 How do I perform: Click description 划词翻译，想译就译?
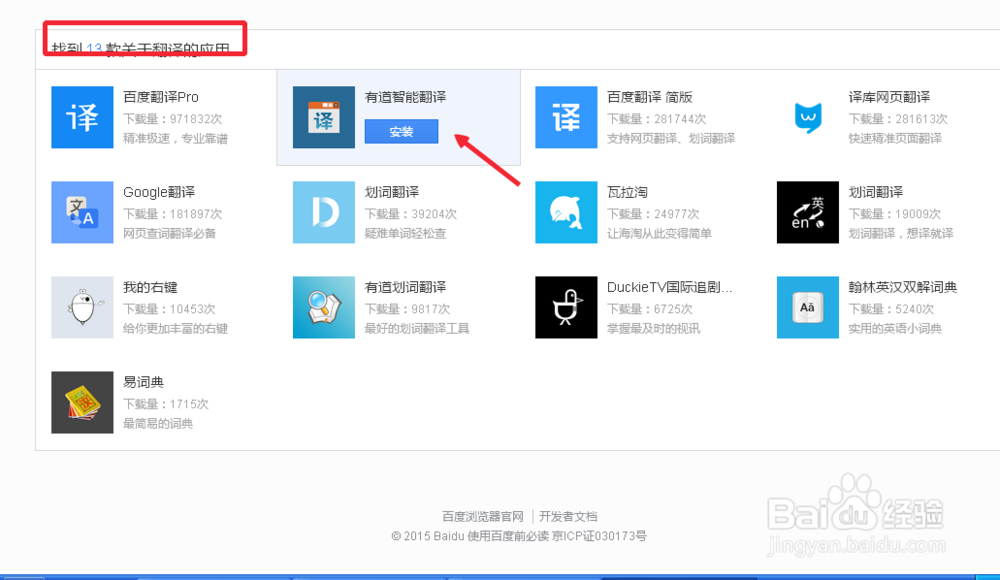click(x=901, y=234)
